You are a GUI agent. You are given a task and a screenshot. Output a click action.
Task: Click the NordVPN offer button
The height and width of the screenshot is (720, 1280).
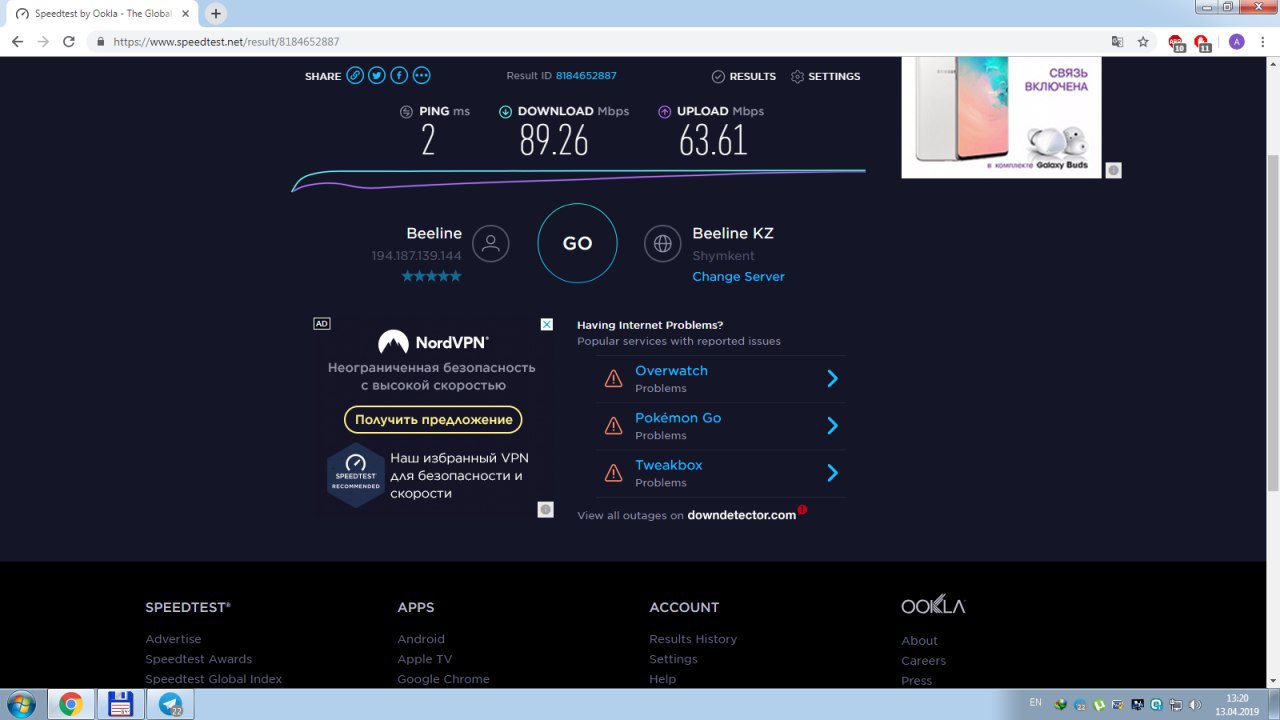[x=433, y=419]
